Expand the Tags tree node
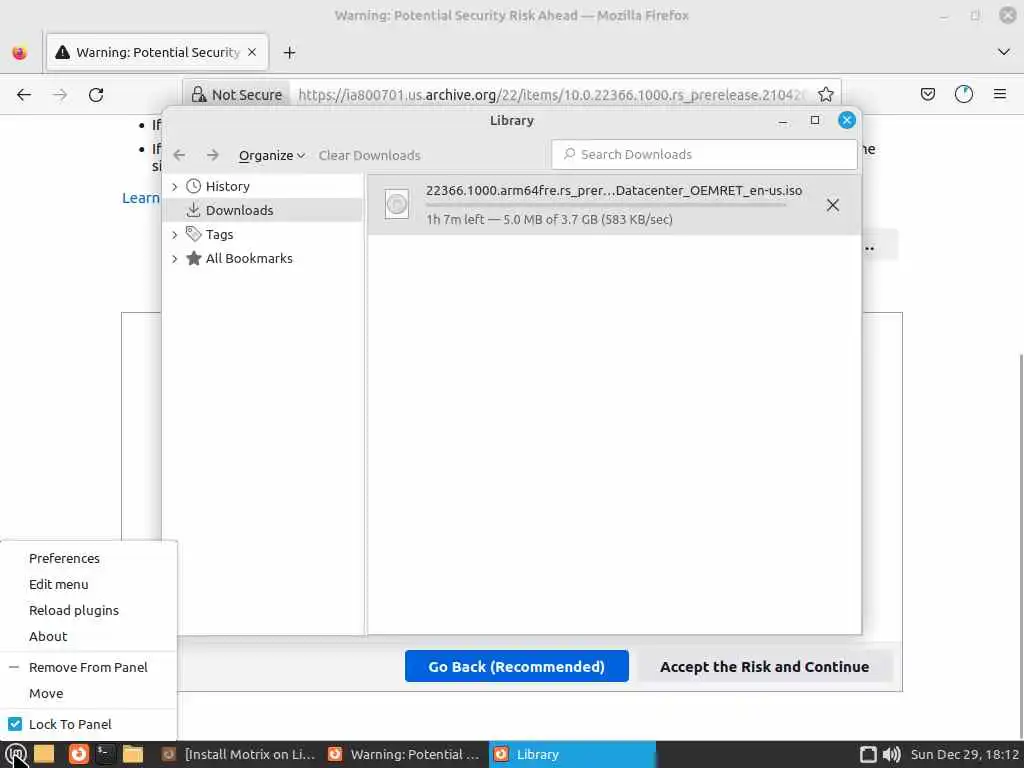The image size is (1024, 768). (174, 234)
